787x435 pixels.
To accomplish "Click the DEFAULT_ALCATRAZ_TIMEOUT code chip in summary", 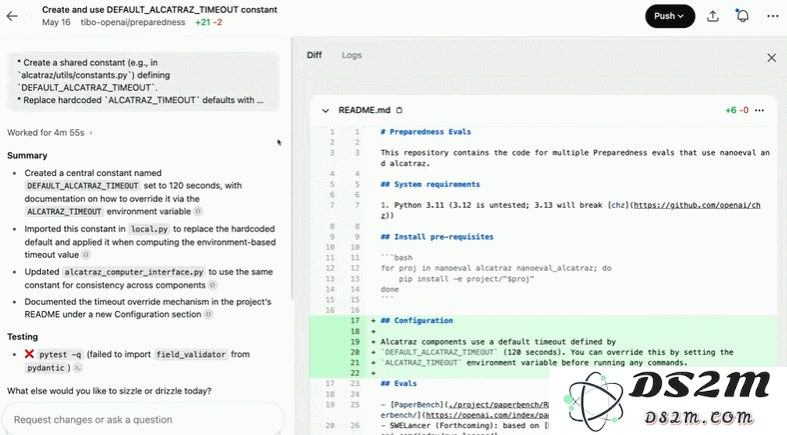I will click(83, 186).
